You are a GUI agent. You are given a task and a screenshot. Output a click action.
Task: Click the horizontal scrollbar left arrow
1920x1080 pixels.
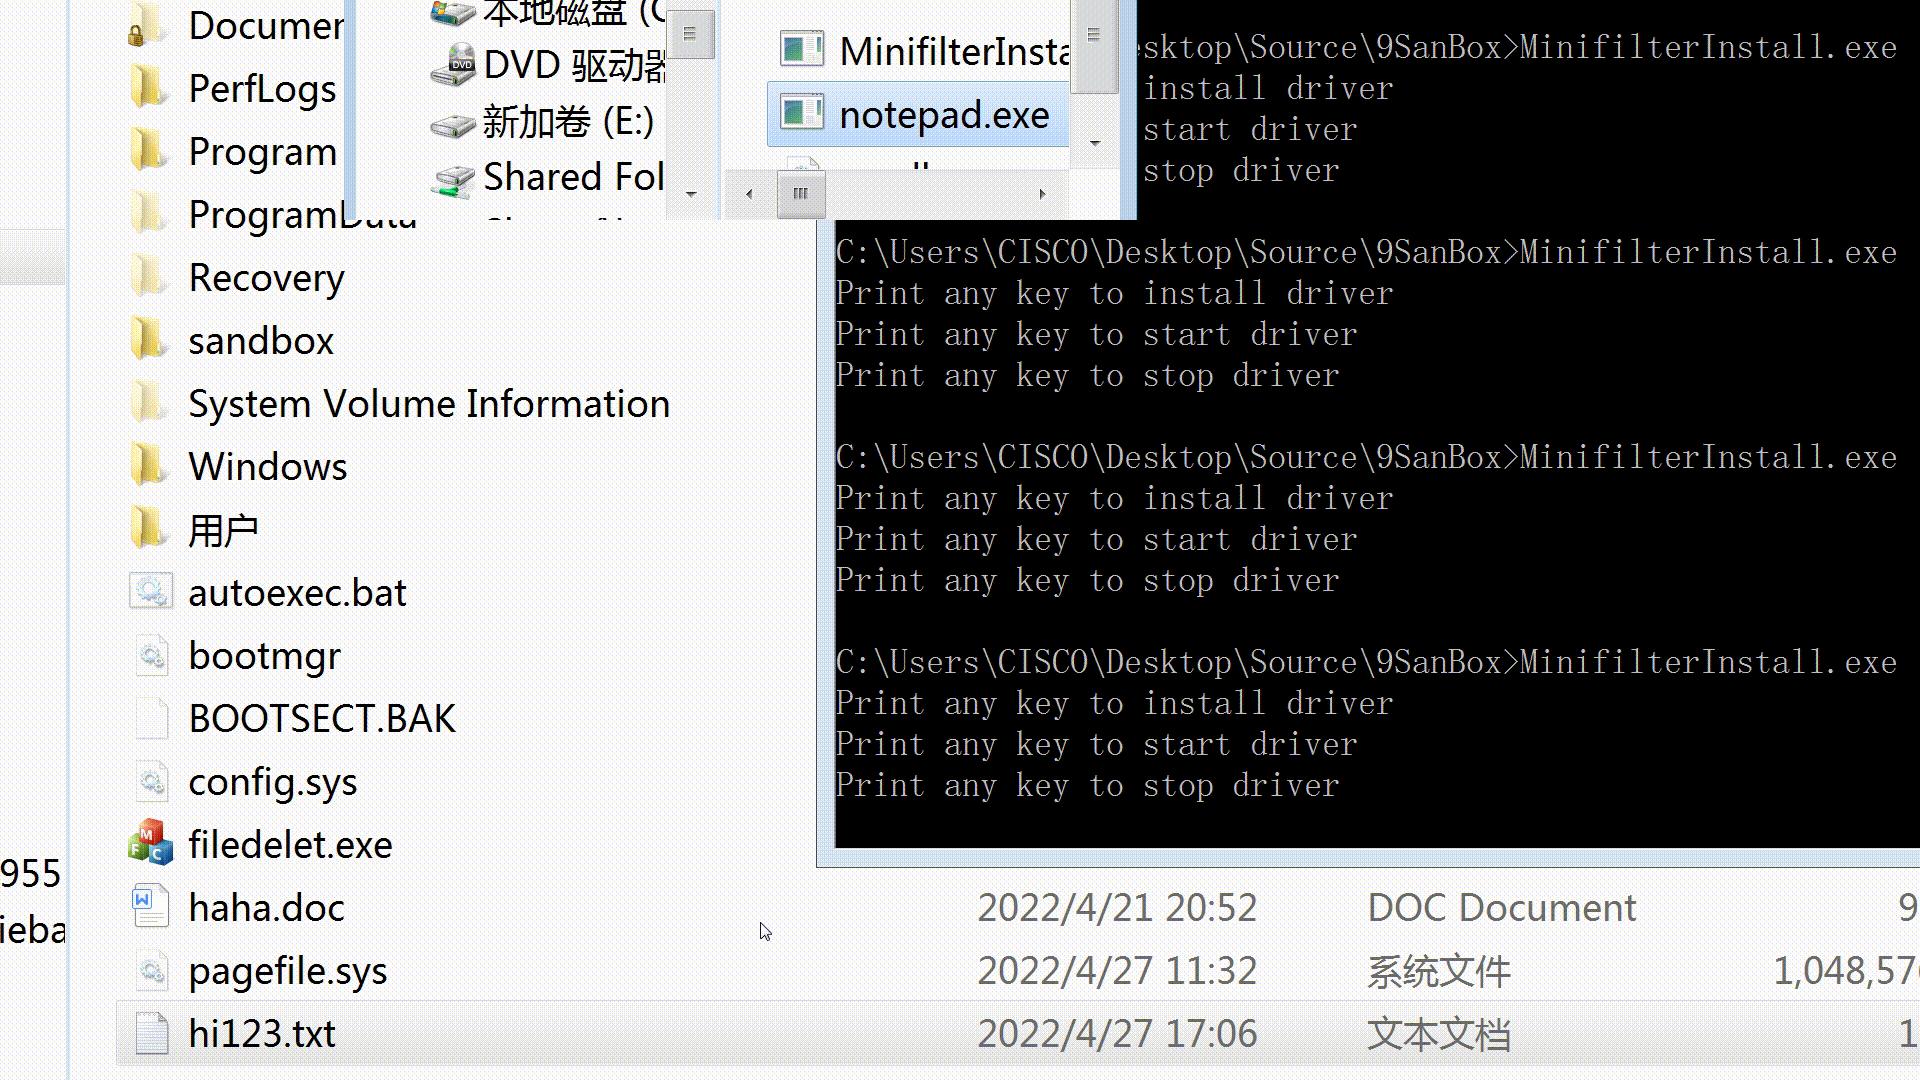click(x=749, y=194)
